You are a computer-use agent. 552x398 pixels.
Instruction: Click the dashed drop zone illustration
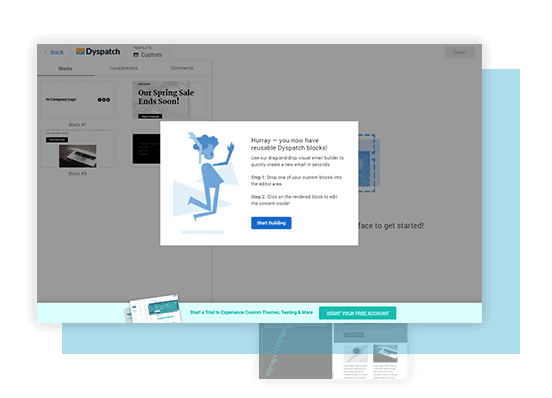[368, 163]
